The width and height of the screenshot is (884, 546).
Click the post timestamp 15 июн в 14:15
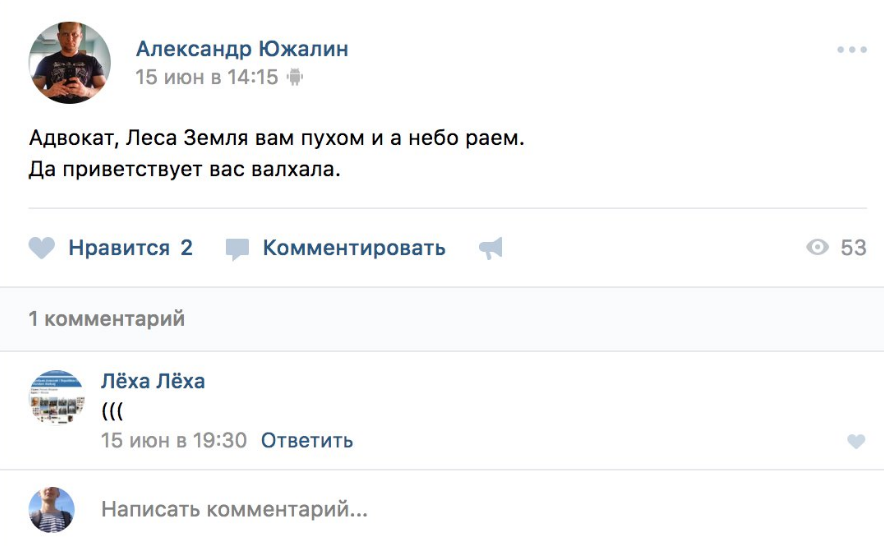(207, 77)
